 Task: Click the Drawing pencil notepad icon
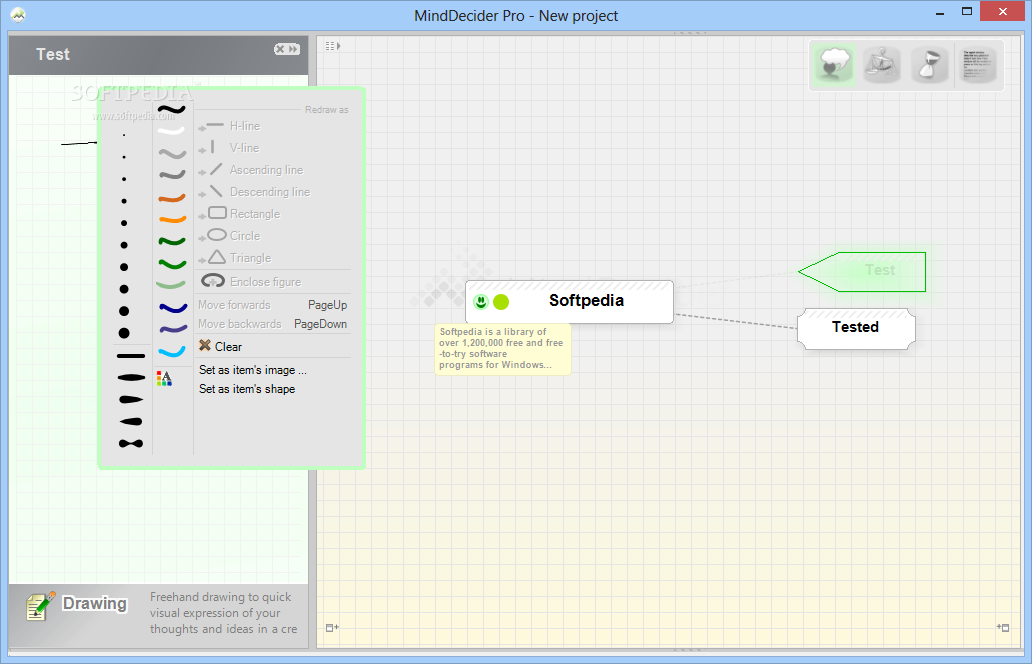pyautogui.click(x=40, y=606)
